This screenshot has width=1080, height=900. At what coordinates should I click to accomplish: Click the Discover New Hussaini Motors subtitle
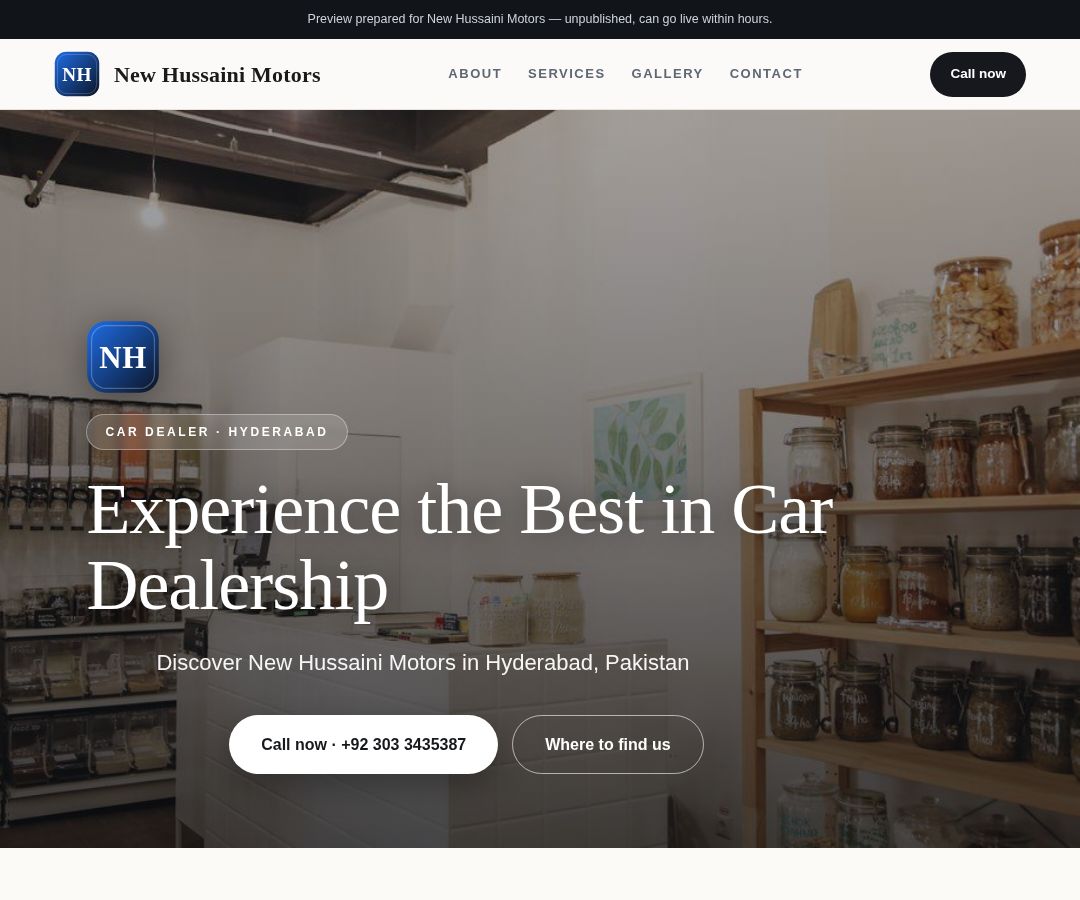(x=422, y=662)
